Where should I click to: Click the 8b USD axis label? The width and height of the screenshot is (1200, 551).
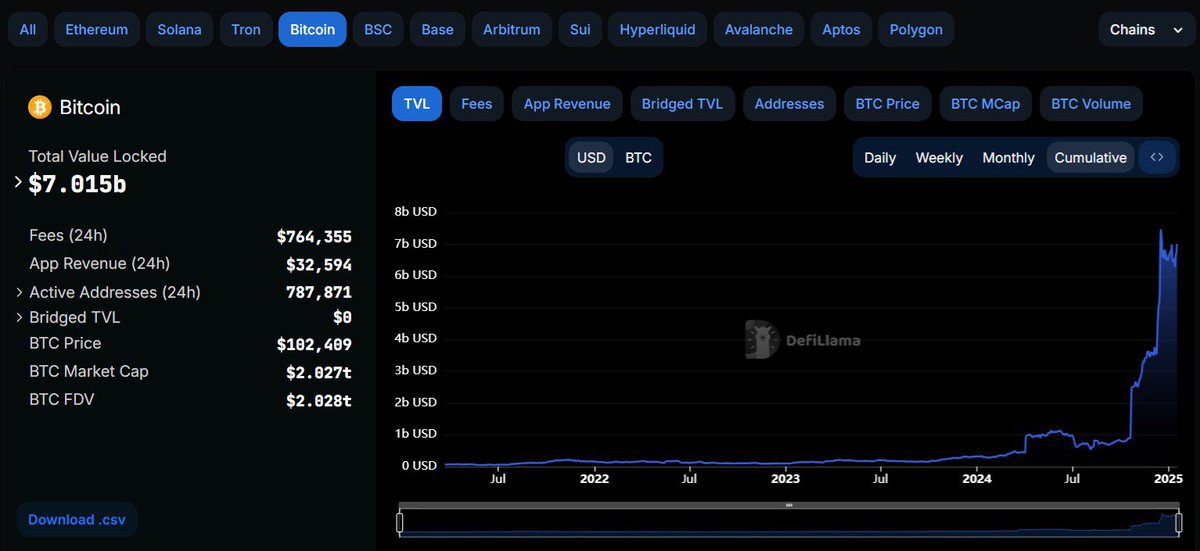point(415,212)
